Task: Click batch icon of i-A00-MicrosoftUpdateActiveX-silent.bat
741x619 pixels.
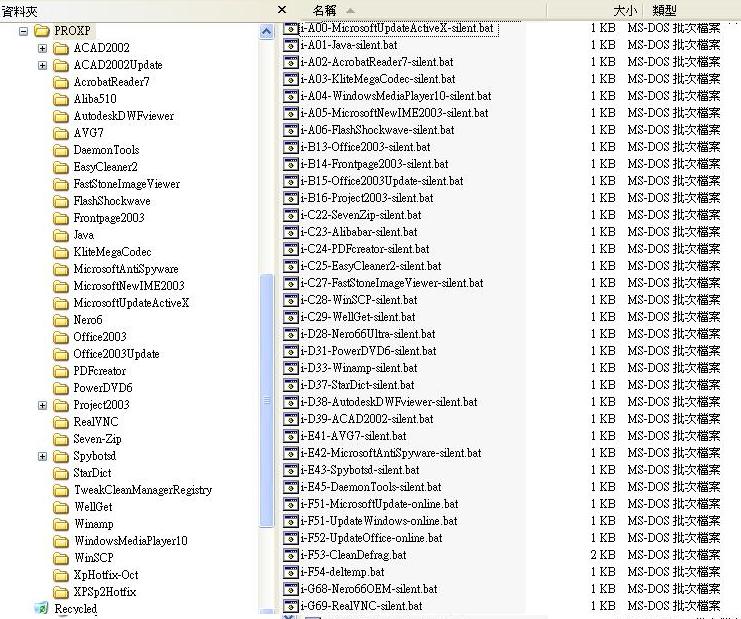Action: [x=290, y=28]
